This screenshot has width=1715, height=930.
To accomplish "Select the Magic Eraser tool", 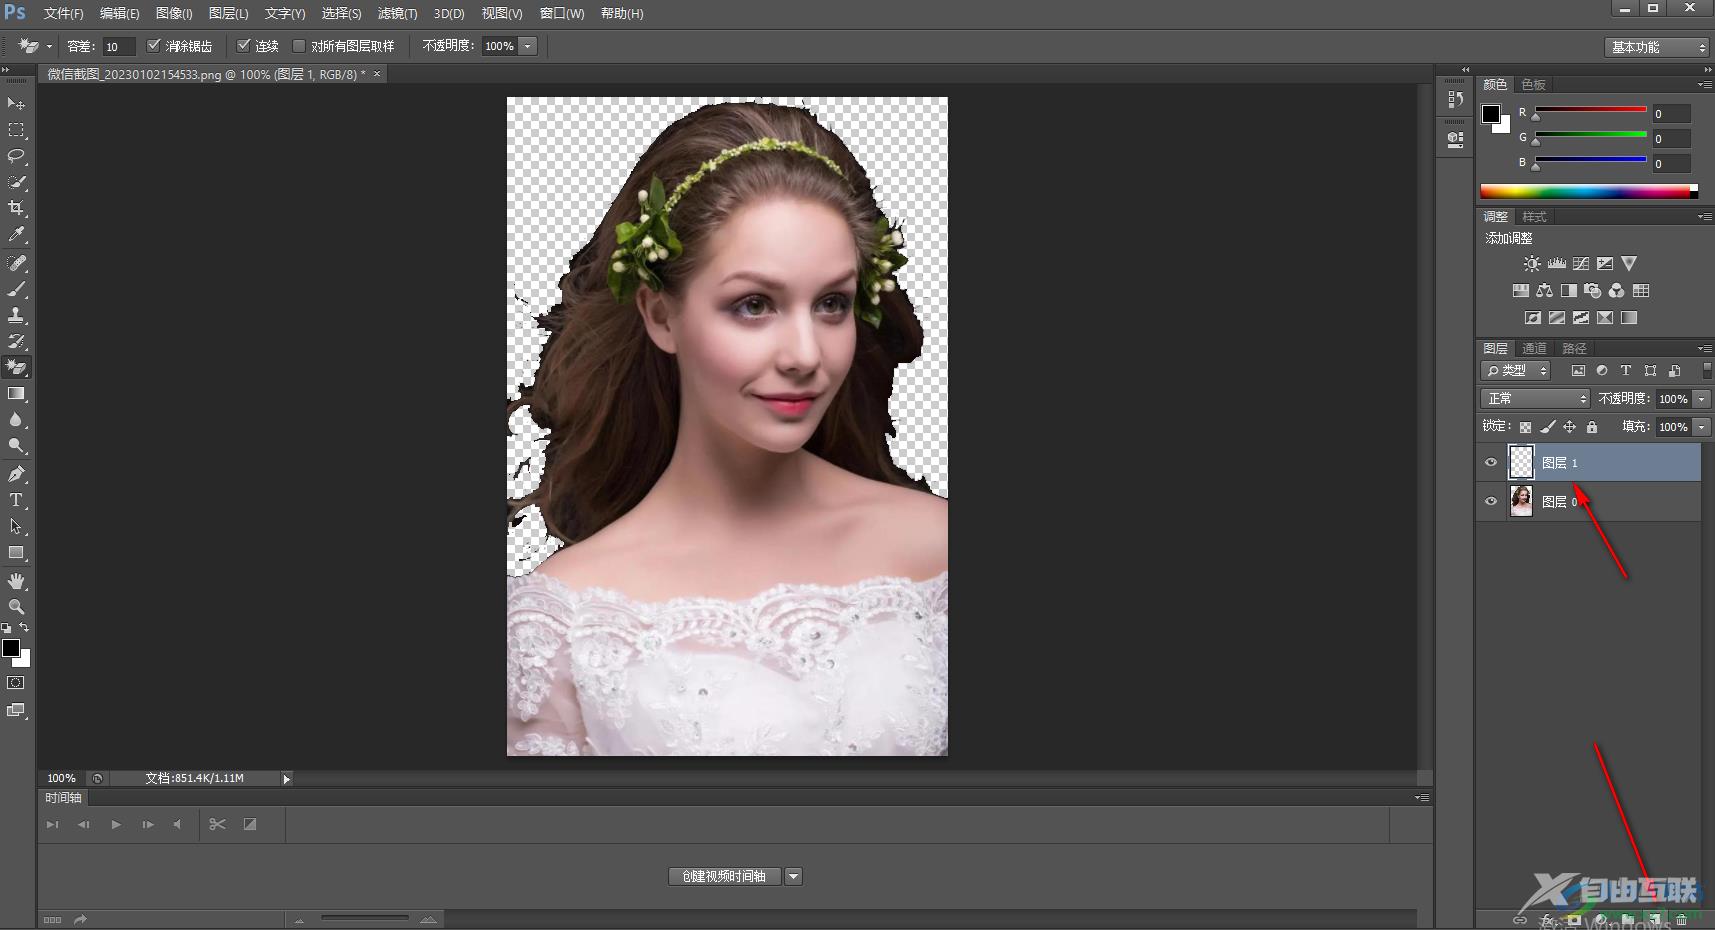I will tap(16, 367).
